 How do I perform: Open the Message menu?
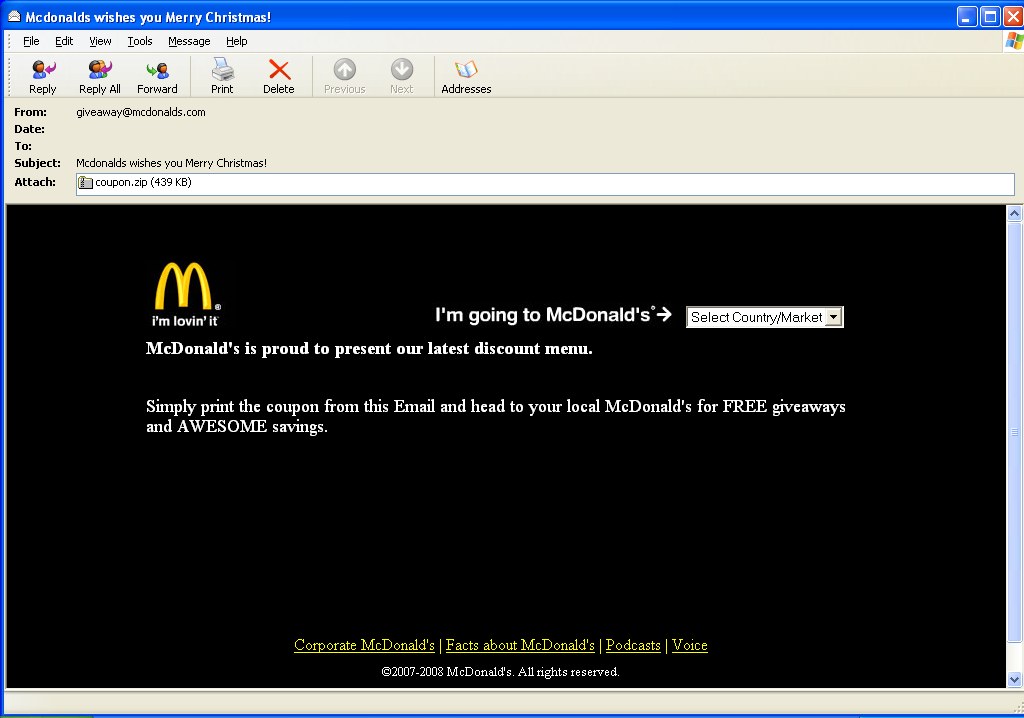pyautogui.click(x=189, y=41)
